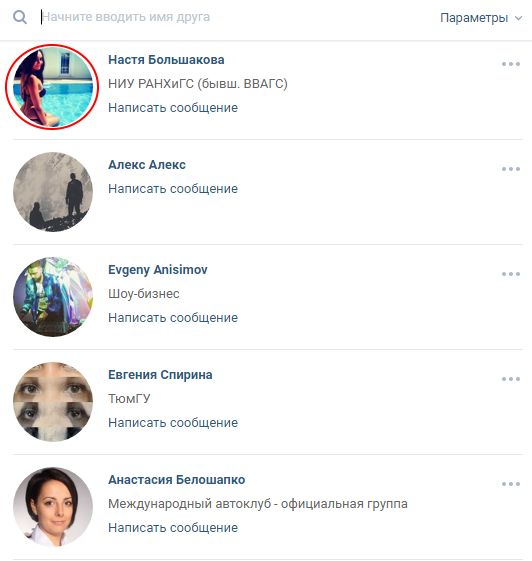Screen dimensions: 532x561
Task: Open Анастасия Белошапко's portrait avatar
Action: pos(53,507)
